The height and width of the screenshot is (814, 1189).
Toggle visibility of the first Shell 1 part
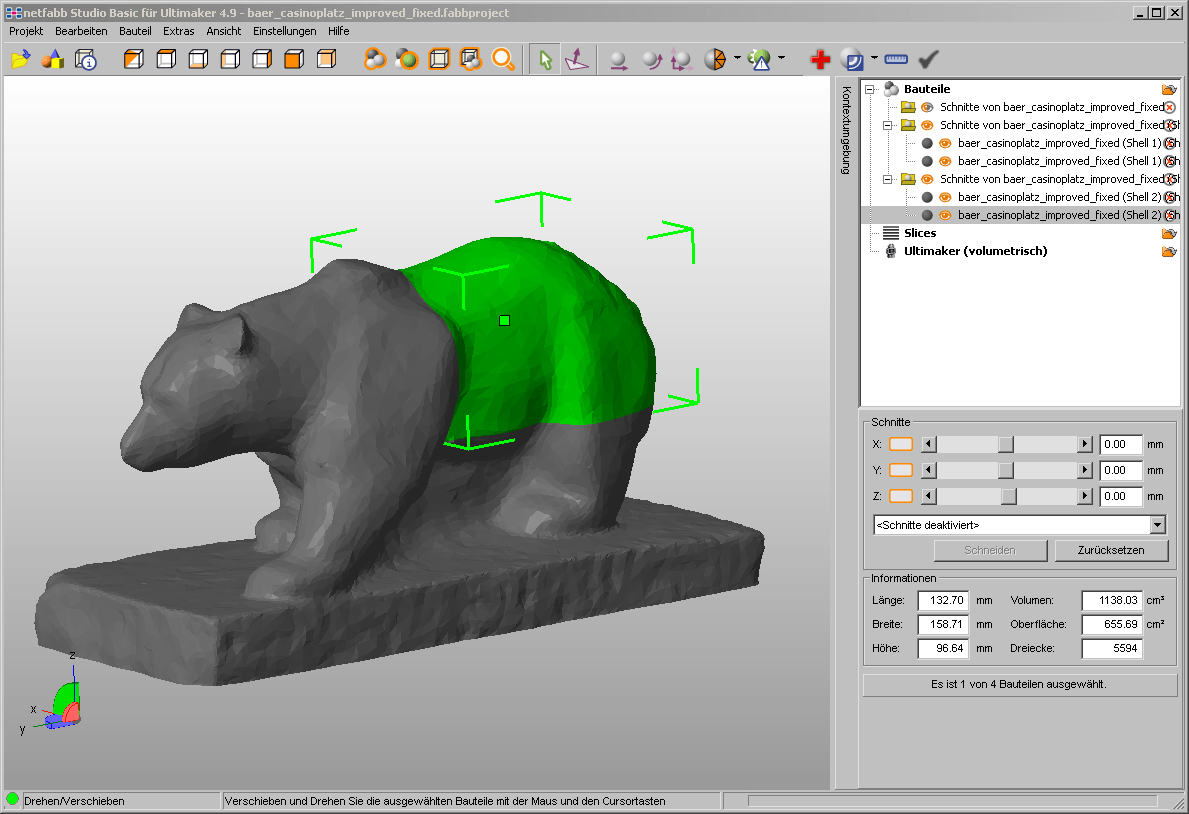coord(945,143)
